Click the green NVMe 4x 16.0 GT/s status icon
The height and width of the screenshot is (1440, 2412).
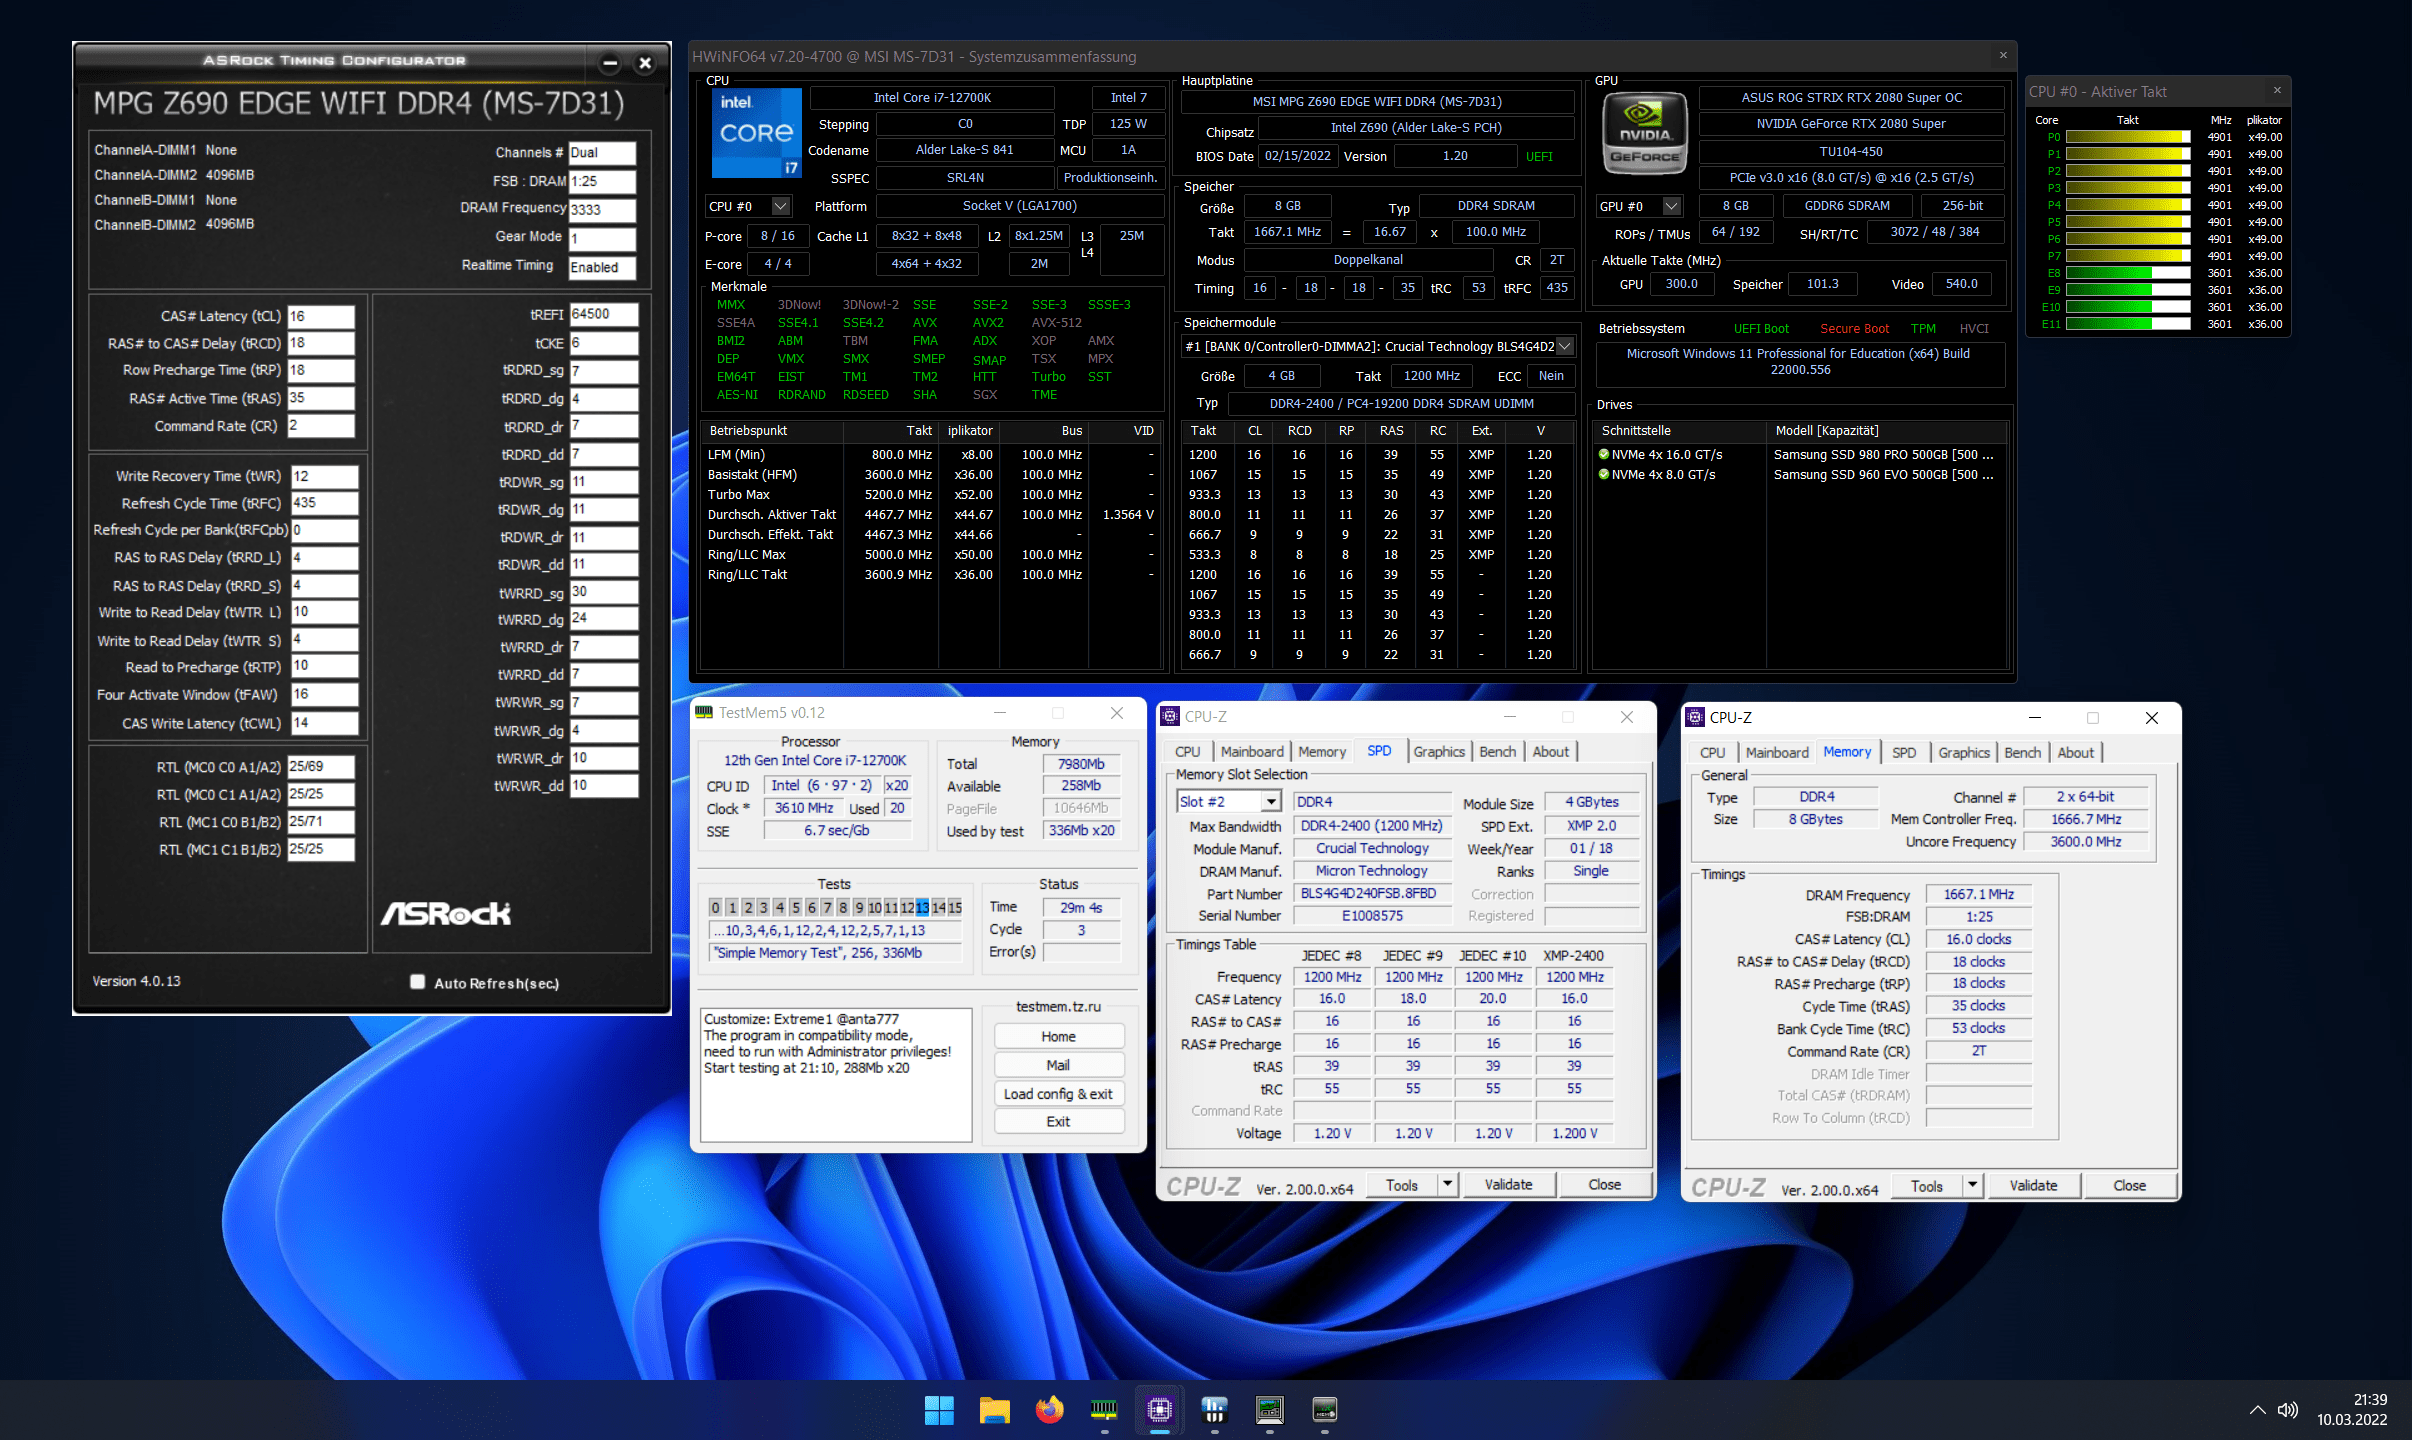click(1604, 454)
